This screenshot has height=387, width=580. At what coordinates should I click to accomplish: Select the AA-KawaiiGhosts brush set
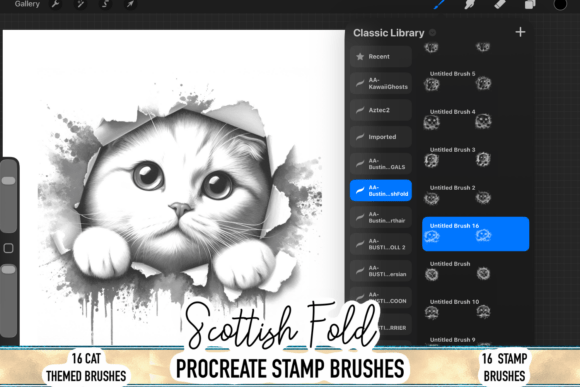381,83
